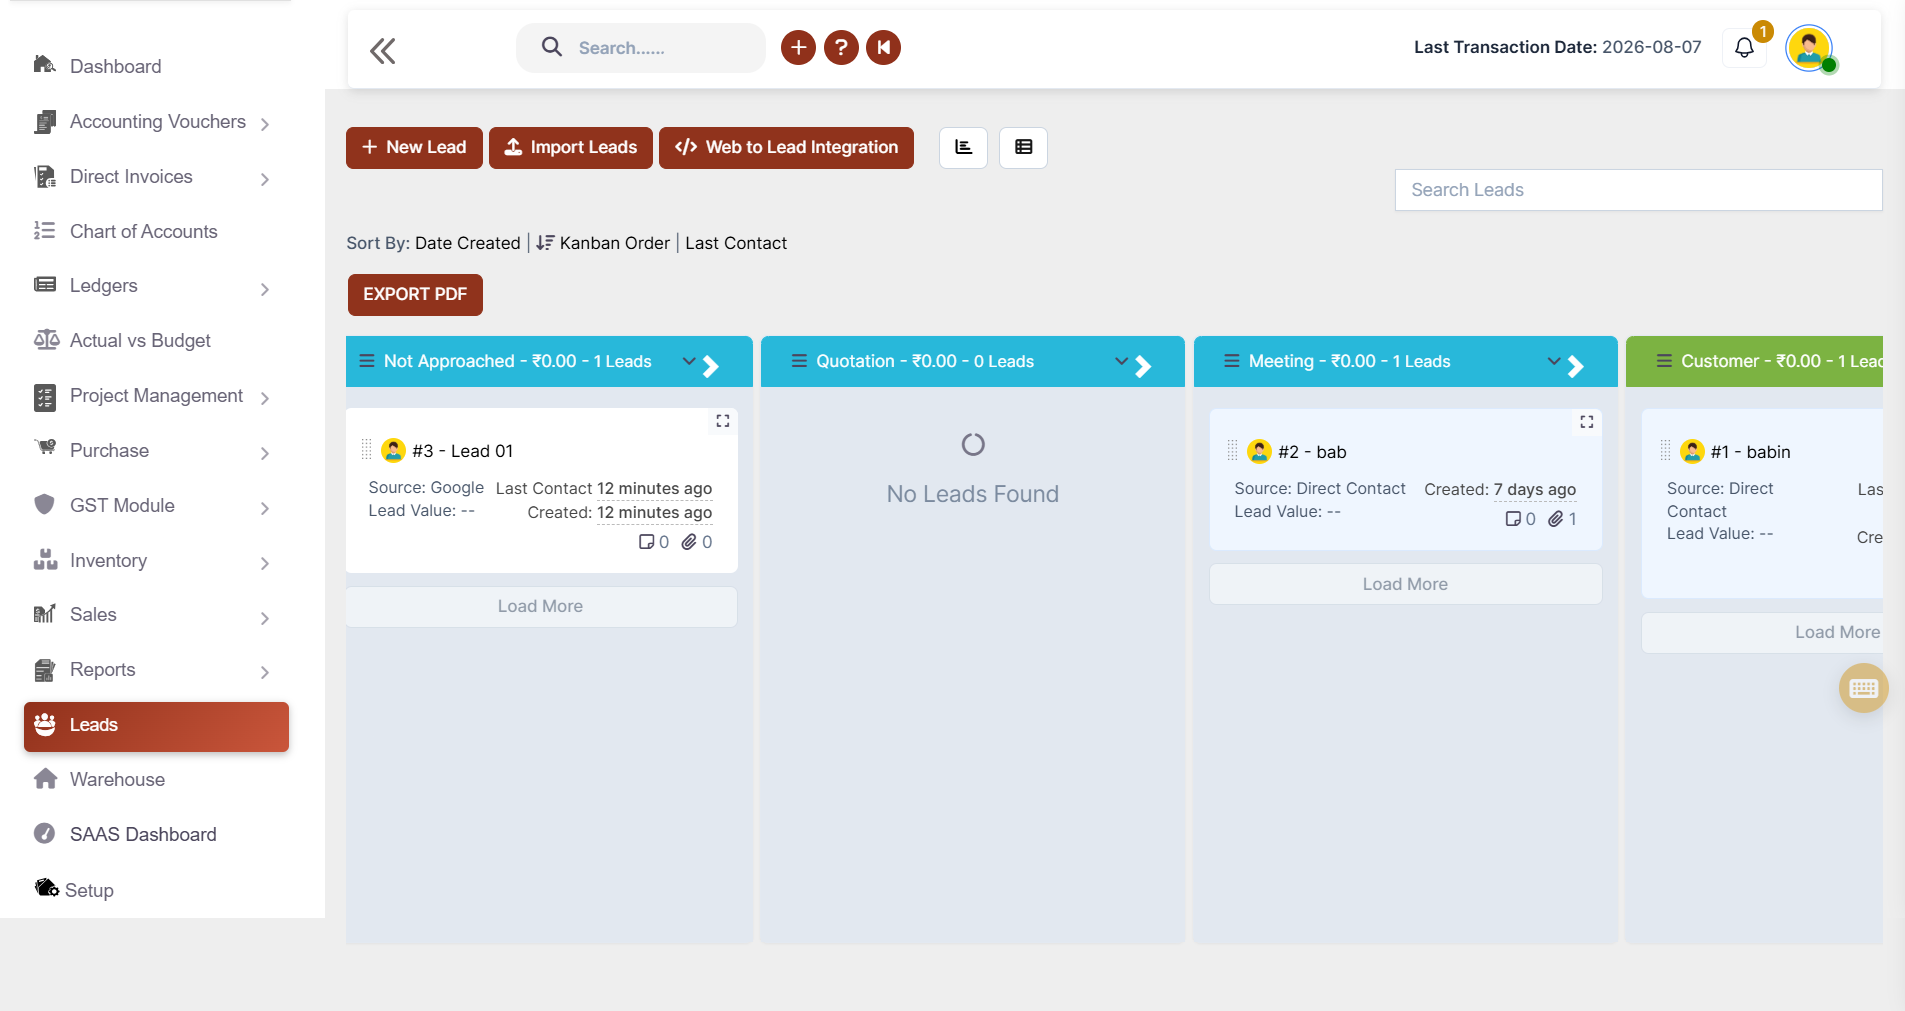Switch to the list table view icon

click(1024, 148)
